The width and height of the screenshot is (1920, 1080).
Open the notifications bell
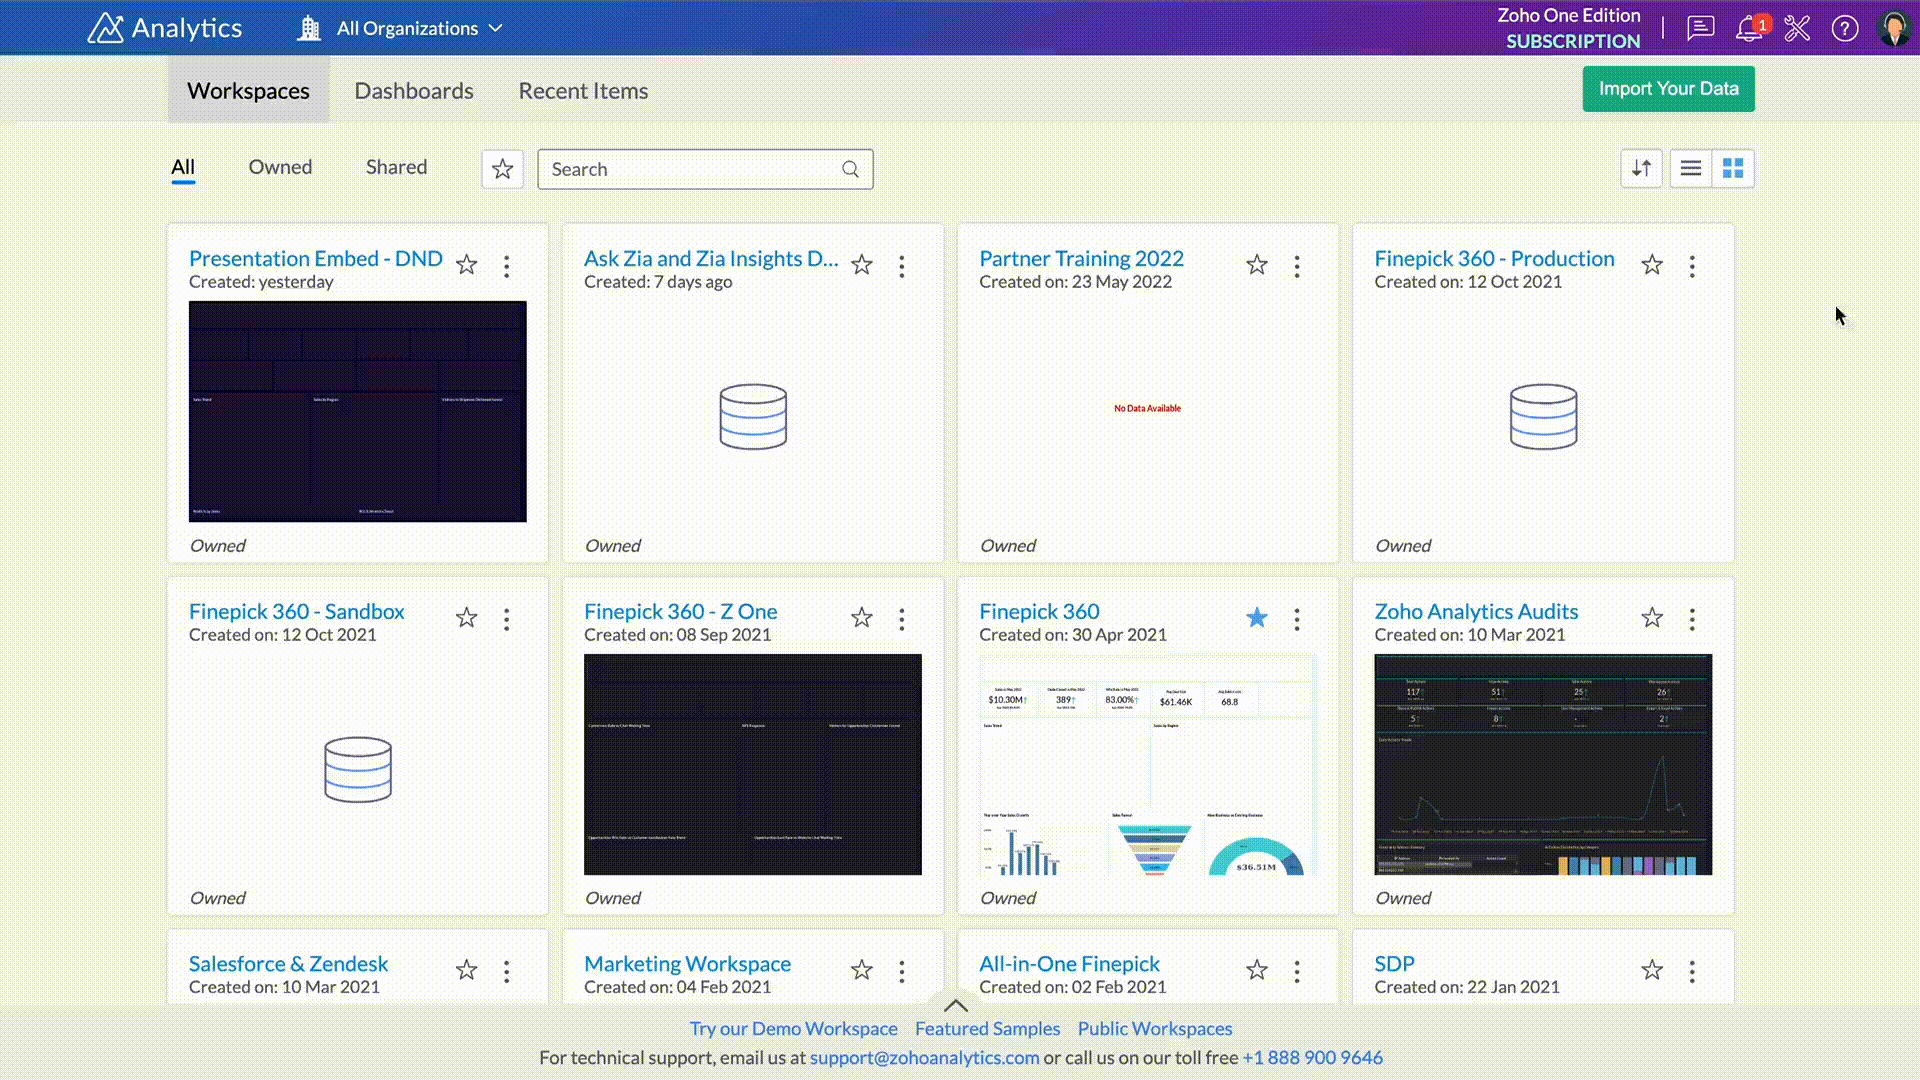click(1749, 28)
